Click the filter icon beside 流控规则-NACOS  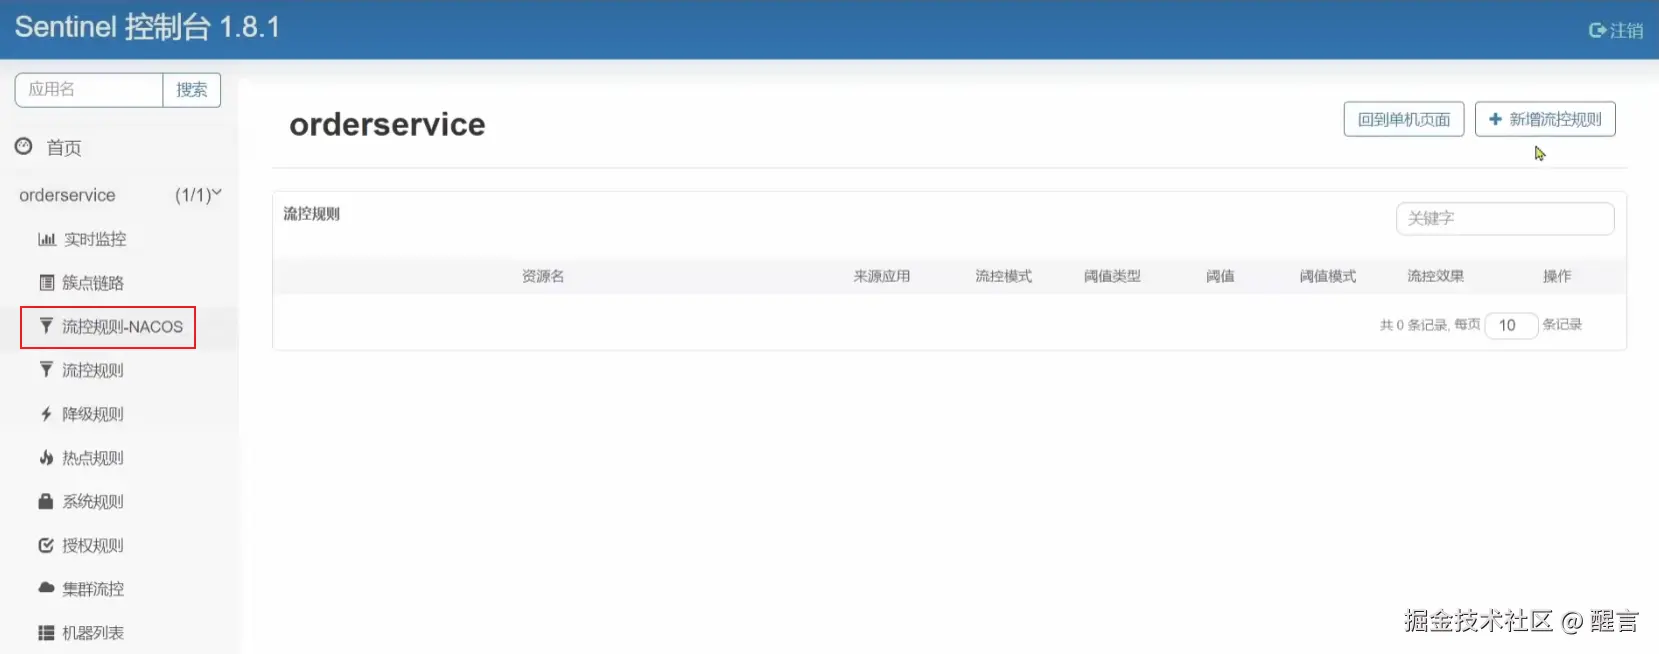point(46,326)
